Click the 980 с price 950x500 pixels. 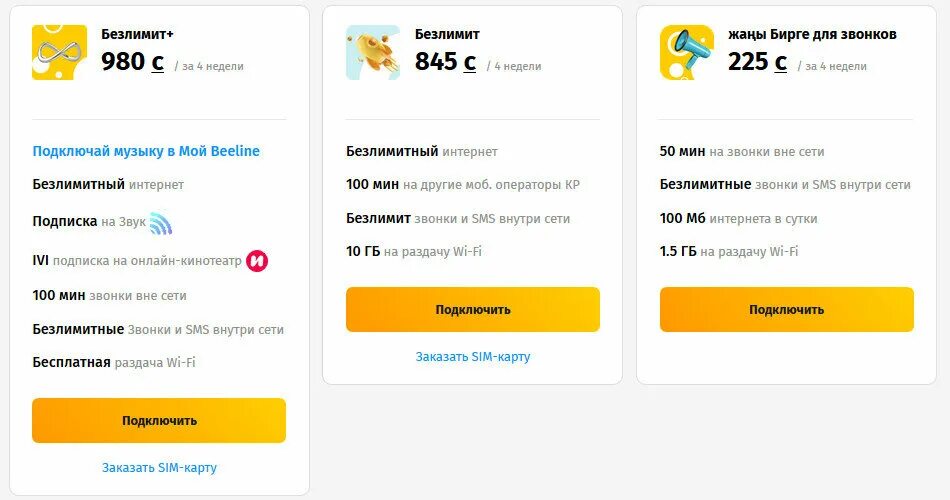(x=132, y=62)
